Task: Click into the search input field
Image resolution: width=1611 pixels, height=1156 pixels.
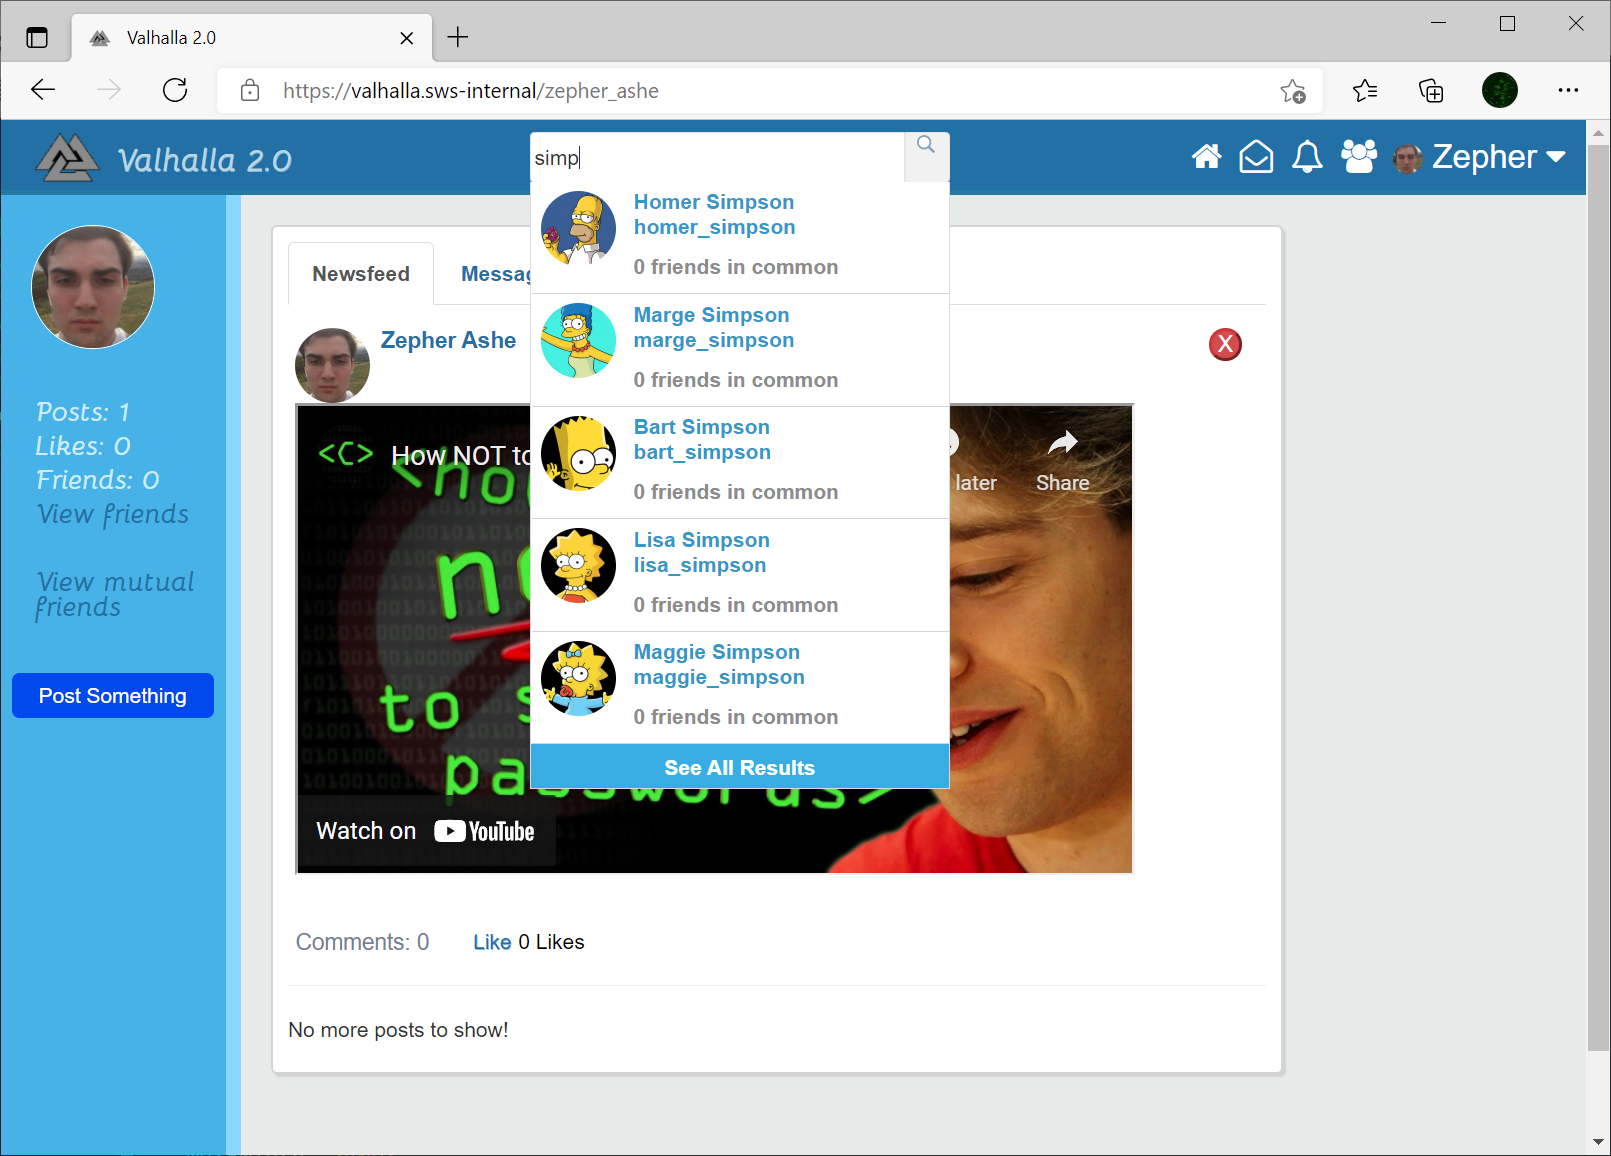Action: pyautogui.click(x=718, y=157)
